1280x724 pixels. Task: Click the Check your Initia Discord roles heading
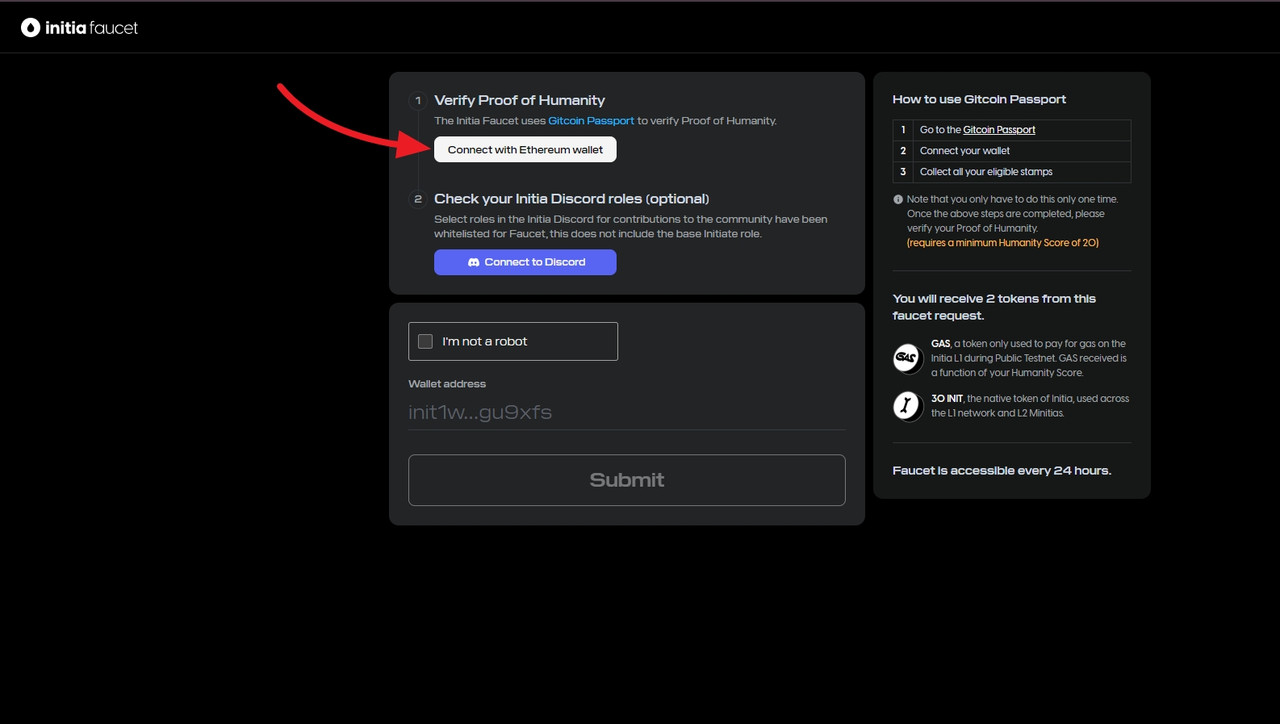tap(572, 198)
